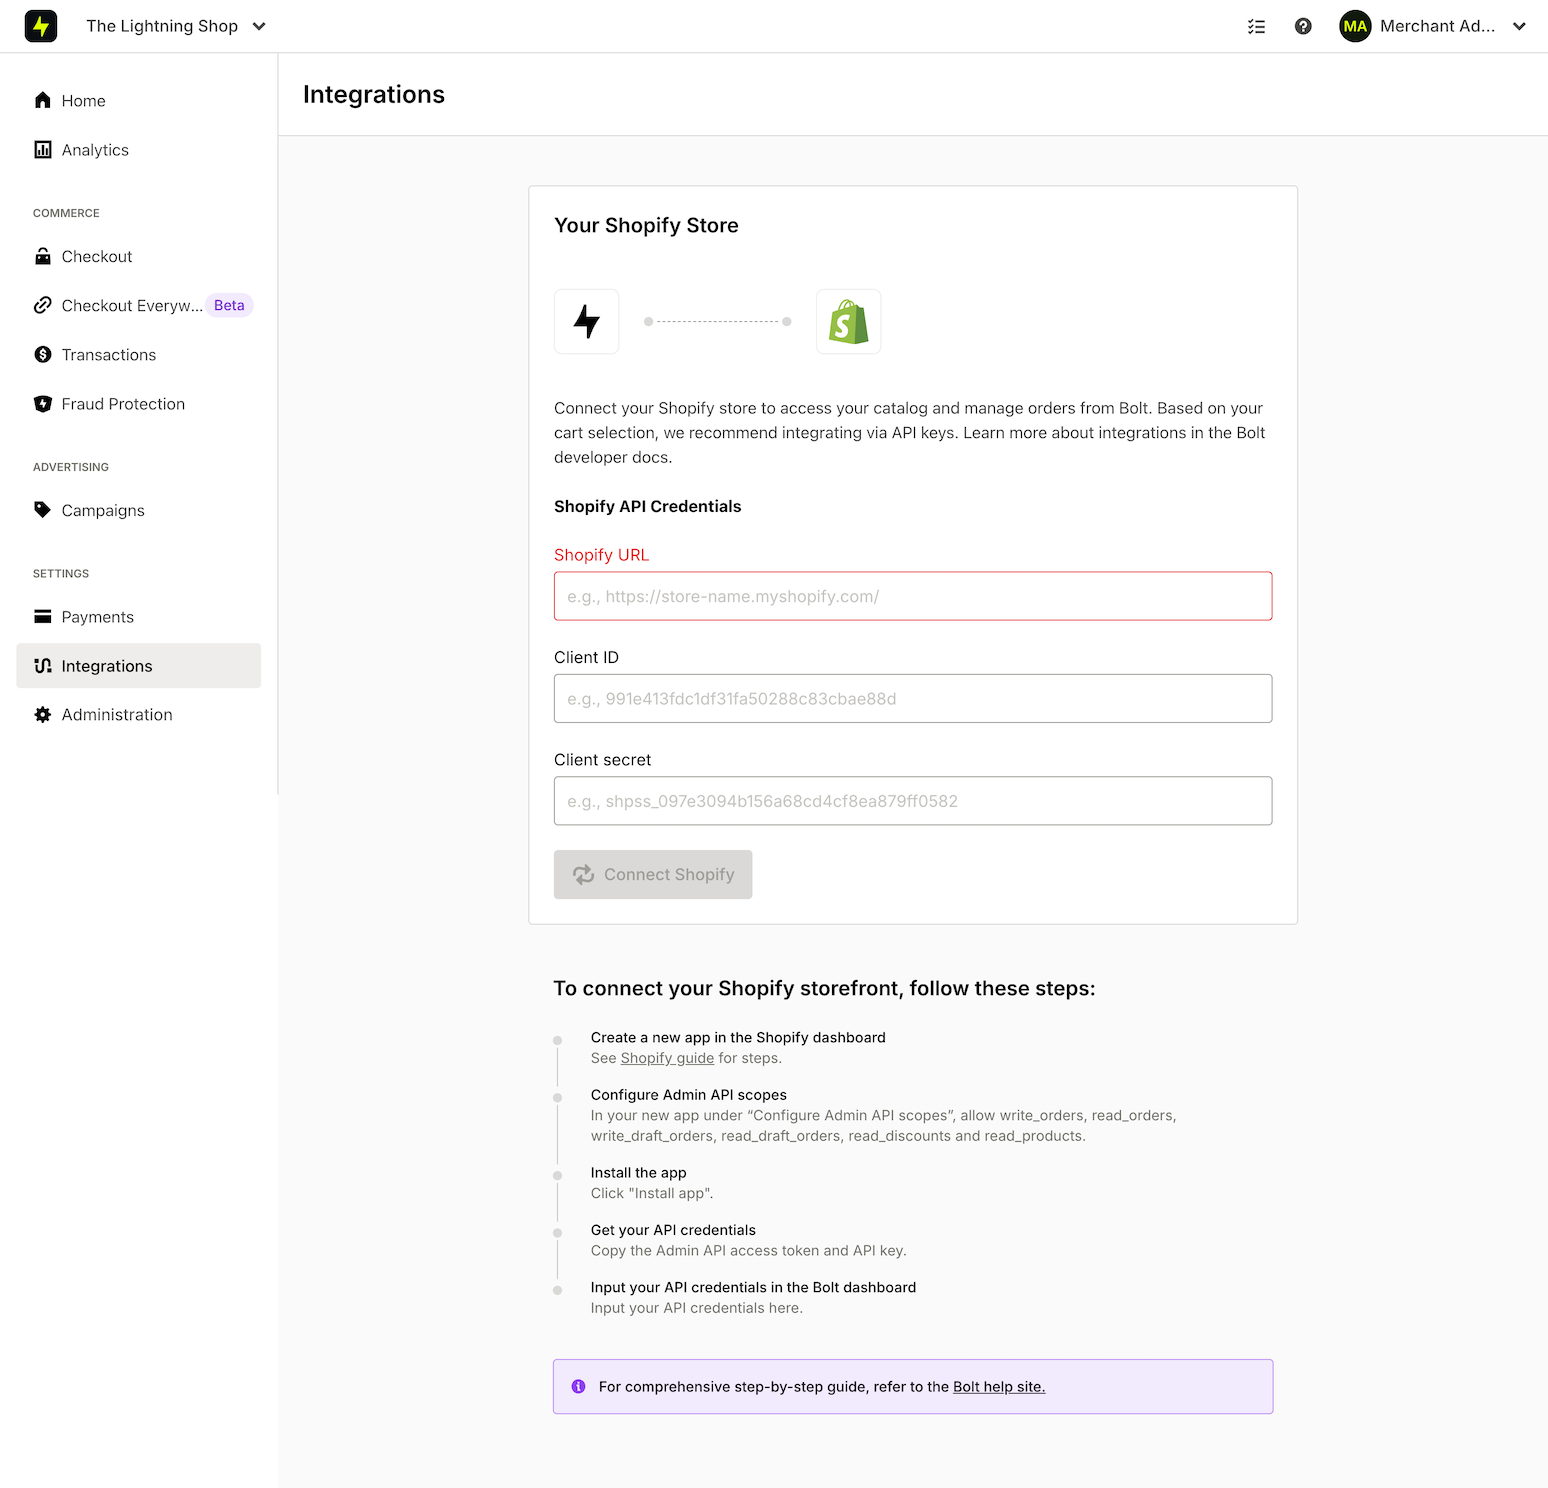Image resolution: width=1548 pixels, height=1488 pixels.
Task: Click the purple info icon in banner
Action: coord(578,1387)
